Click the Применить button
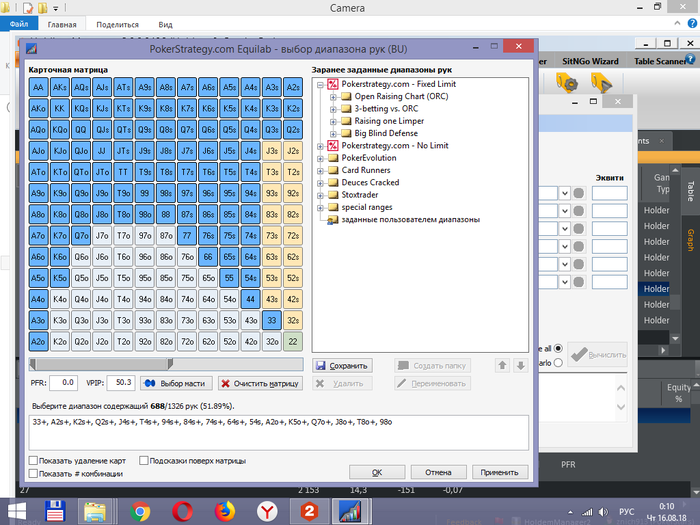 coord(500,472)
